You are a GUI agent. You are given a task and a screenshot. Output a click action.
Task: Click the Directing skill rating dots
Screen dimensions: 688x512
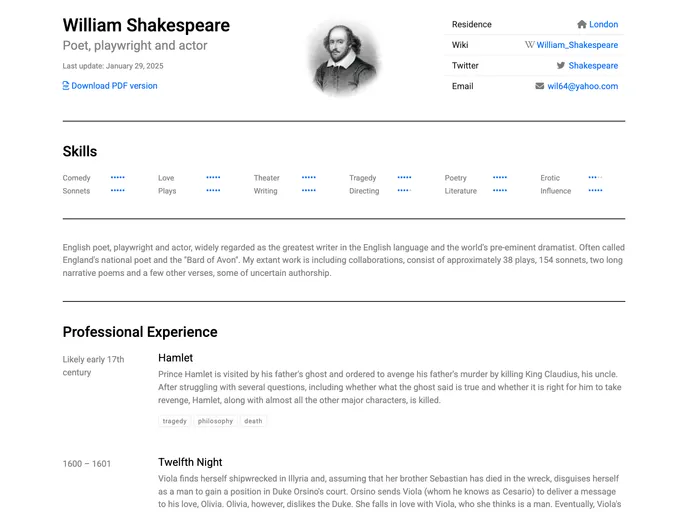404,190
